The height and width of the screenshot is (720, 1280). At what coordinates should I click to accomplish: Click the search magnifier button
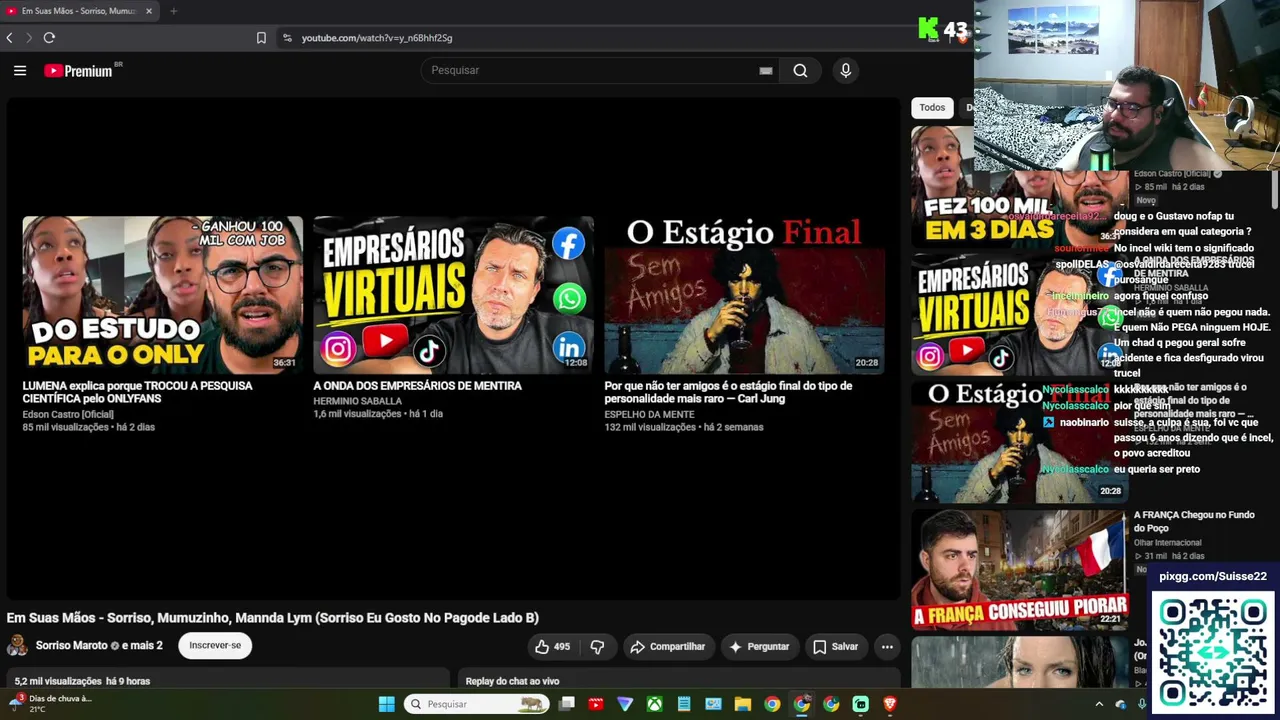tap(800, 70)
